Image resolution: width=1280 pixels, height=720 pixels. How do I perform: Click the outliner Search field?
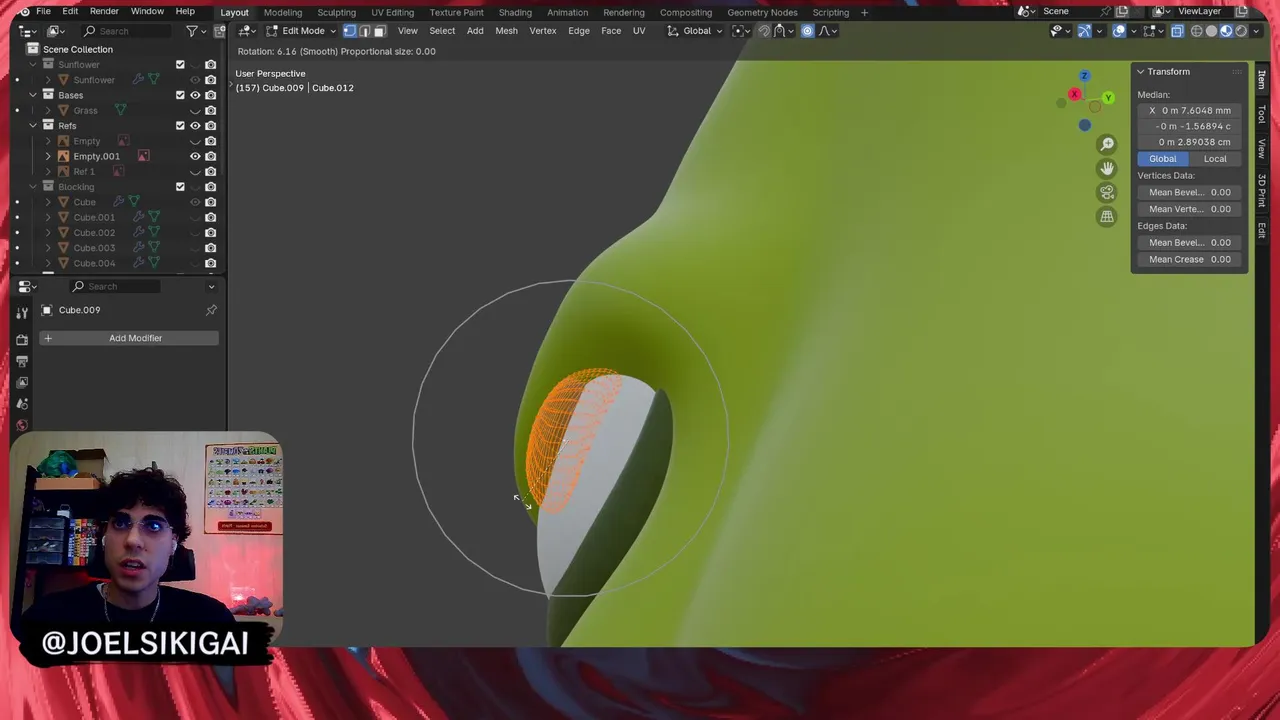point(127,31)
